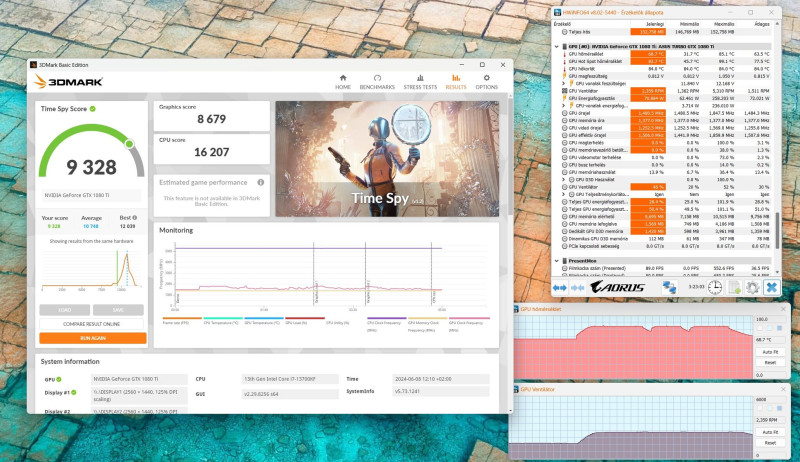The width and height of the screenshot is (800, 462).
Task: Click the shrink layout inward arrows icon in HWiNFO
Action: tap(578, 288)
